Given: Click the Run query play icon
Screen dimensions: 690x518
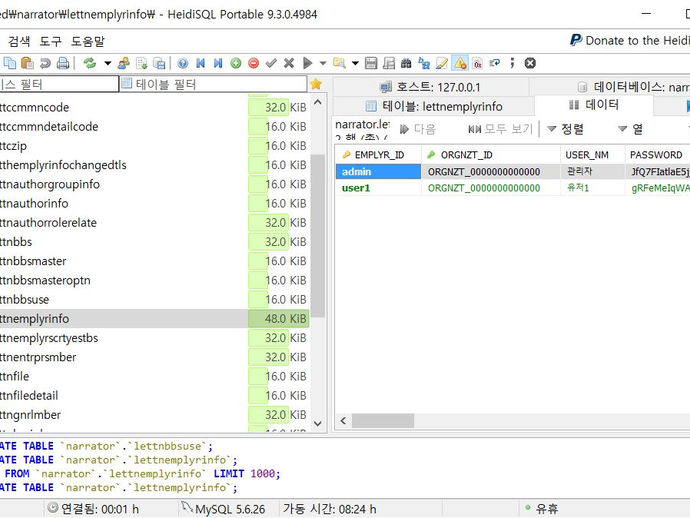Looking at the screenshot, I should pos(308,63).
